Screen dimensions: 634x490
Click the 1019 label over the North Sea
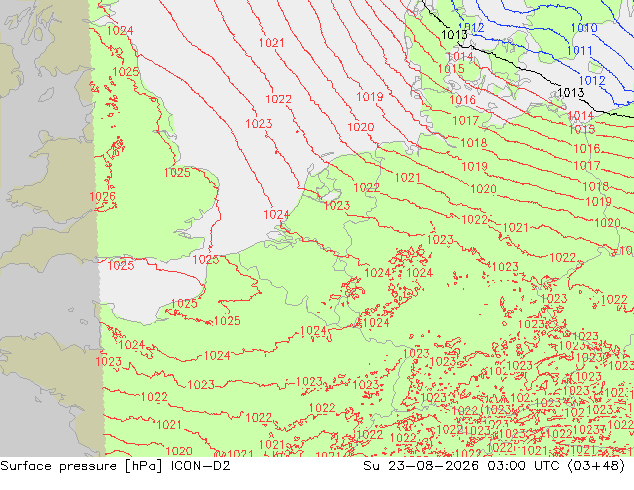(x=370, y=97)
